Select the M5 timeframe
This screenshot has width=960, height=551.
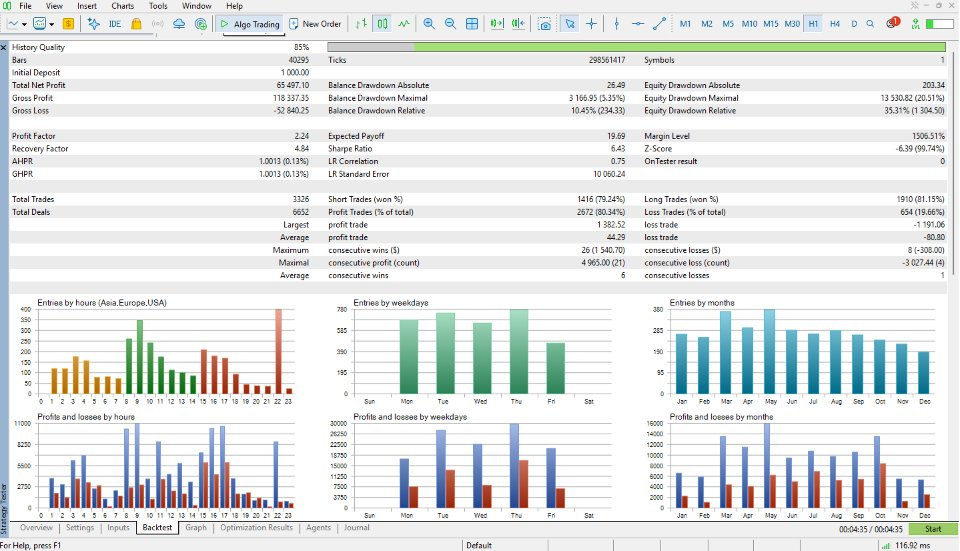[x=728, y=24]
